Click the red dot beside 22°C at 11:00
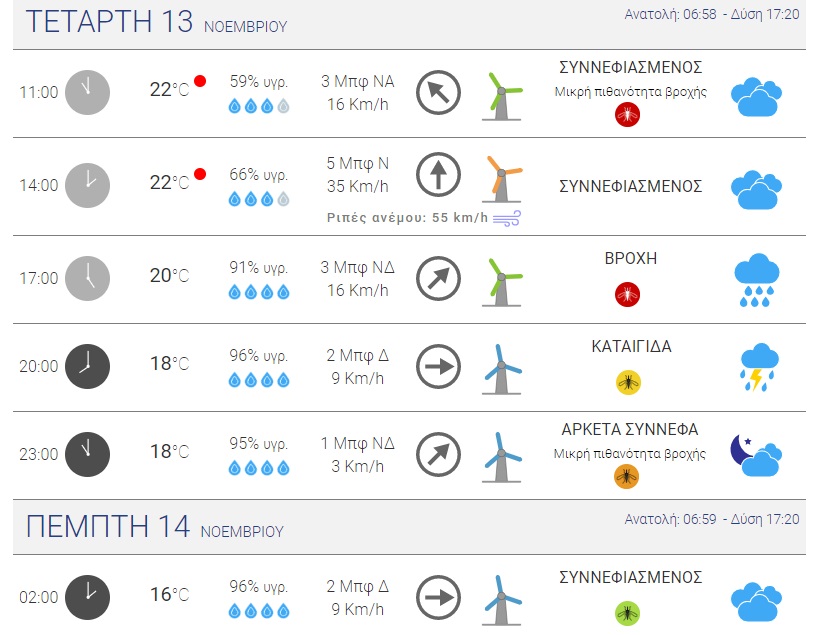 (200, 81)
